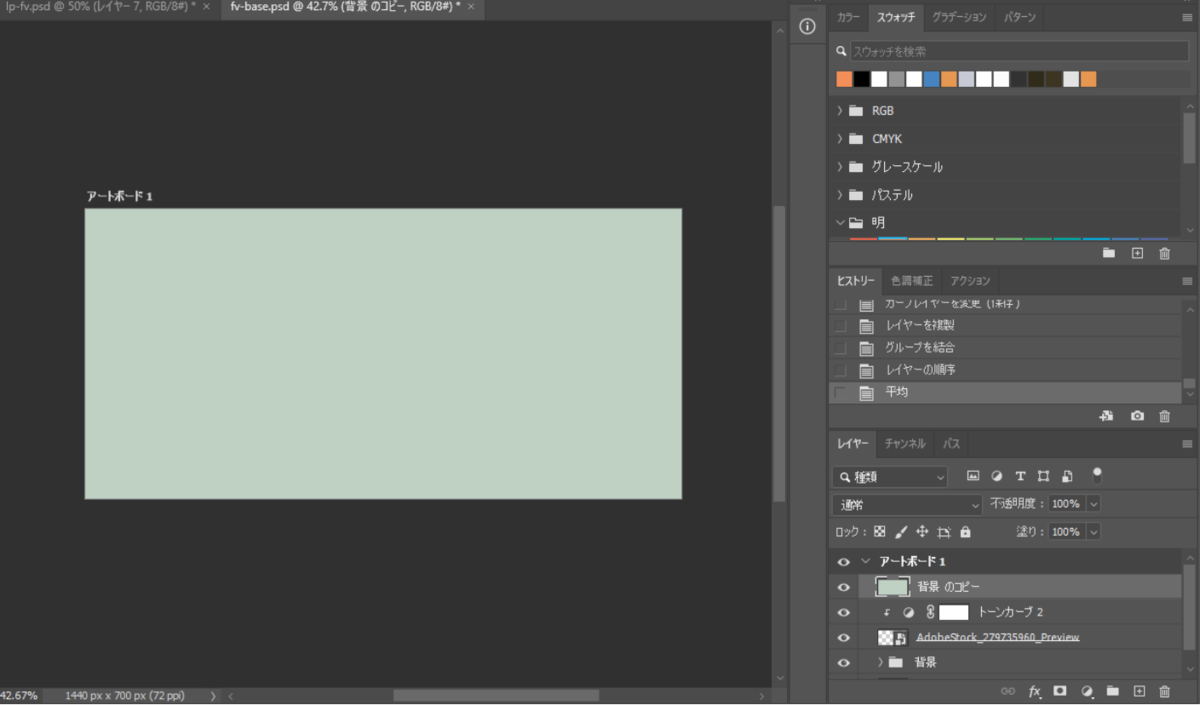1200x705 pixels.
Task: Filter layers by pixel layers
Action: [973, 477]
